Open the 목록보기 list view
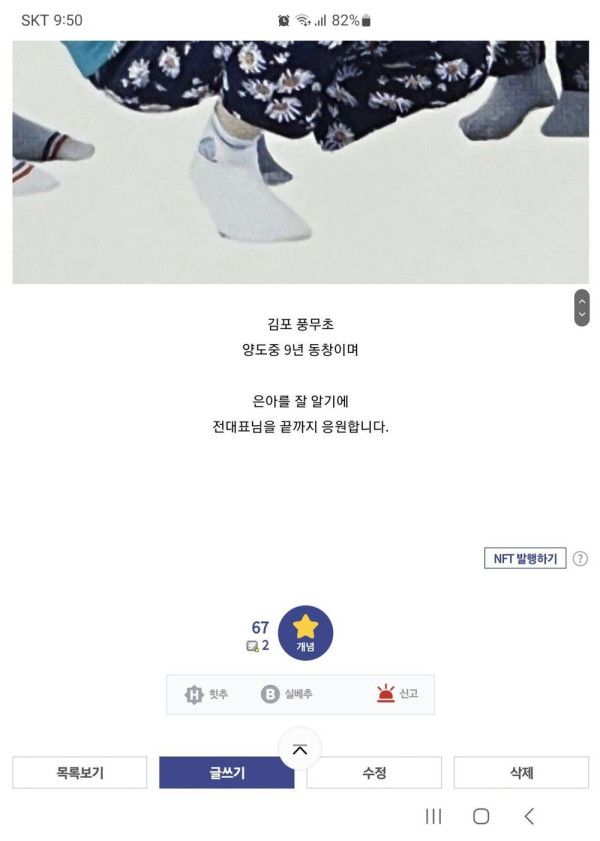This screenshot has width=600, height=841. 79,772
